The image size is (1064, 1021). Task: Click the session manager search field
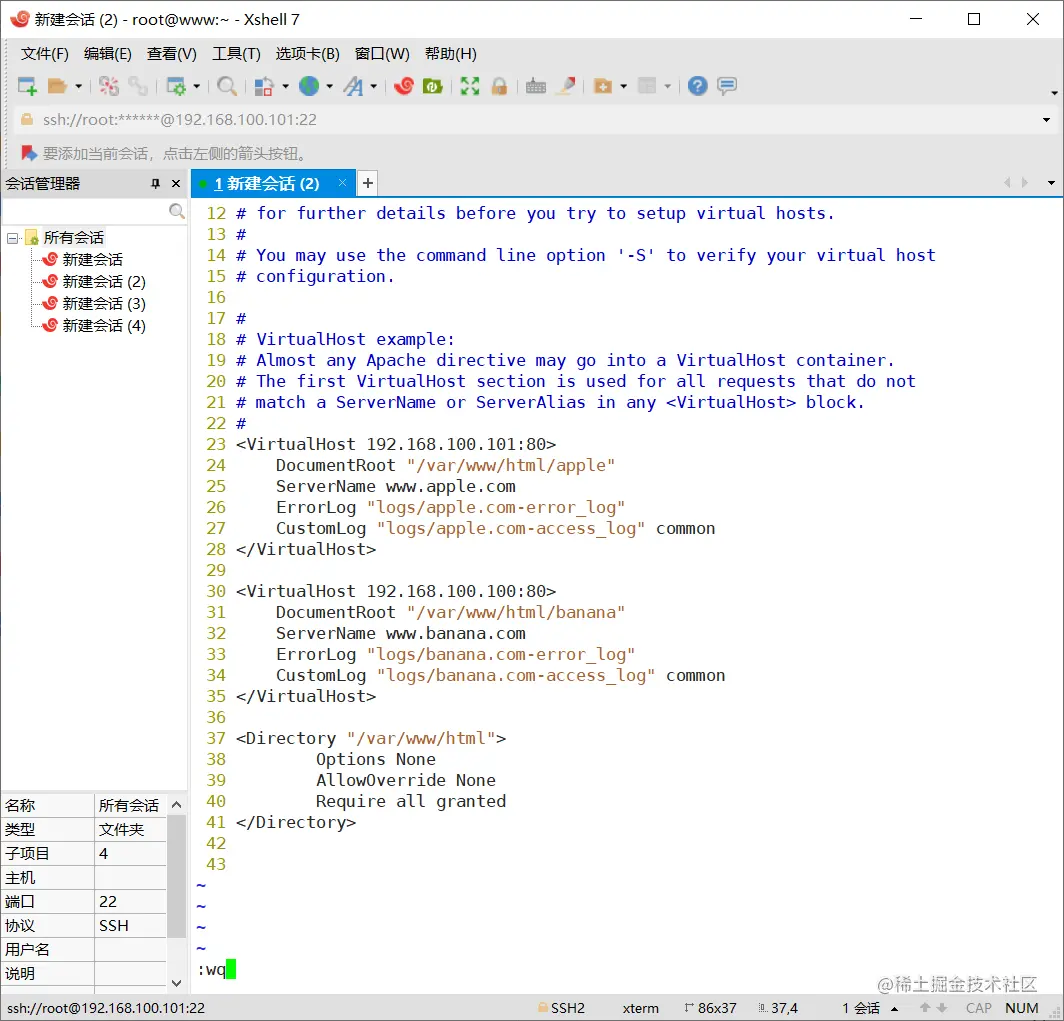[x=85, y=211]
